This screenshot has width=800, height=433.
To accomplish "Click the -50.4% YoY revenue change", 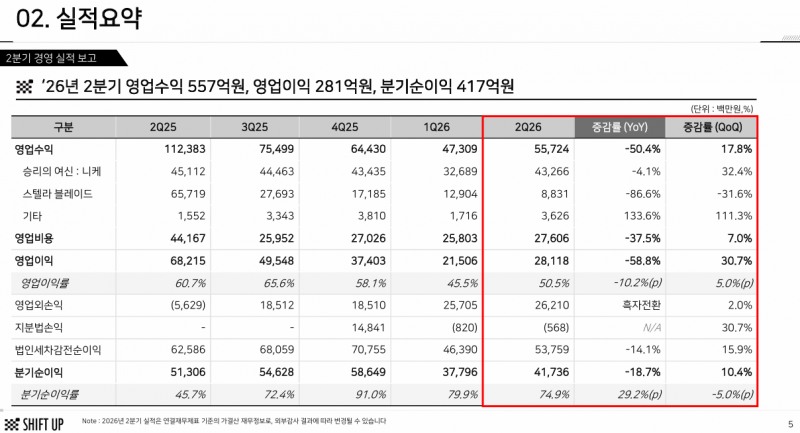I will pos(642,149).
